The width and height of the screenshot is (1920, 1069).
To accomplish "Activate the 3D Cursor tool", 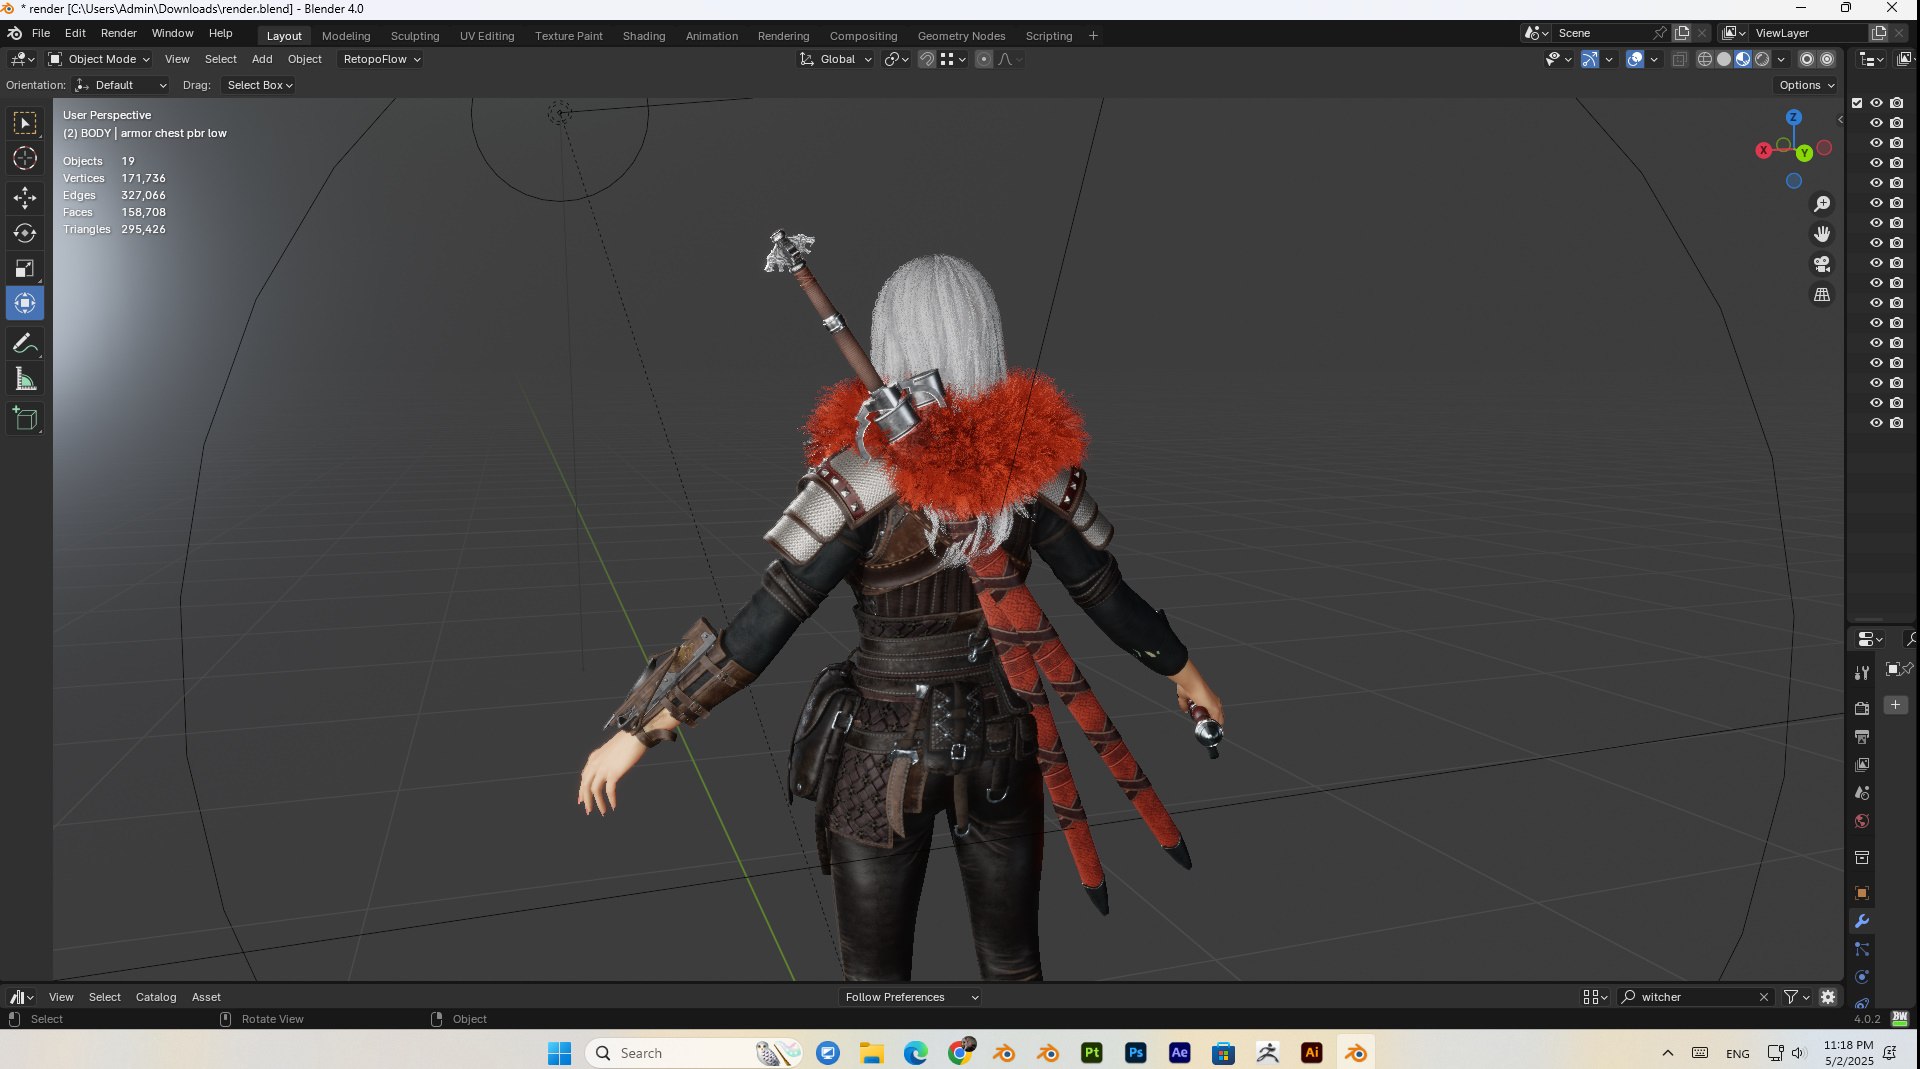I will tap(25, 158).
